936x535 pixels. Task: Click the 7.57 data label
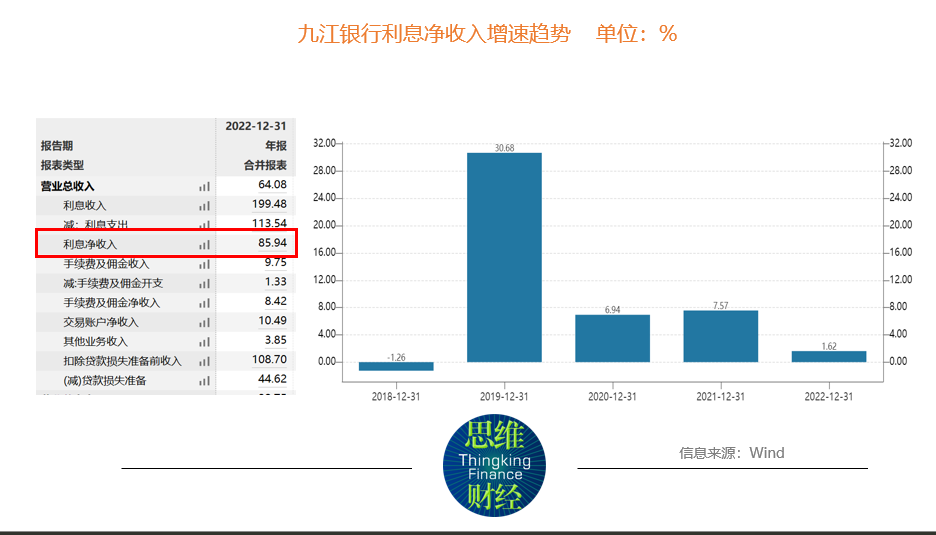click(x=721, y=306)
